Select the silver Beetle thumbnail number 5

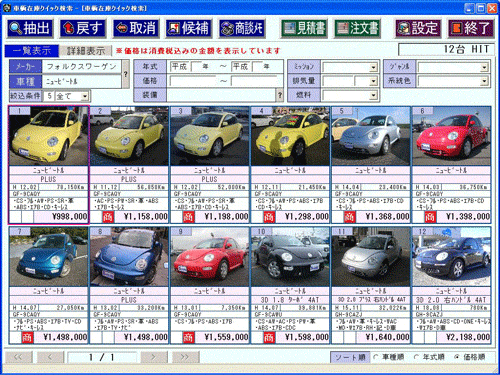point(371,136)
